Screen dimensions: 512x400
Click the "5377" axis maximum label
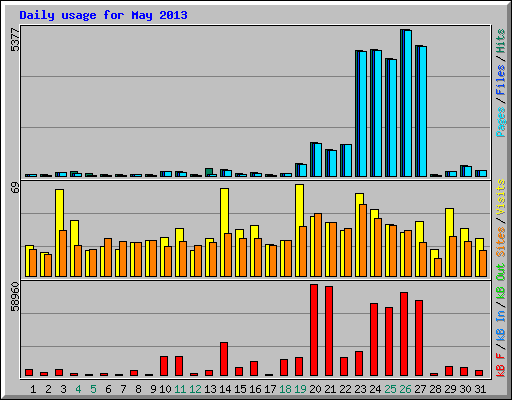[x=15, y=40]
